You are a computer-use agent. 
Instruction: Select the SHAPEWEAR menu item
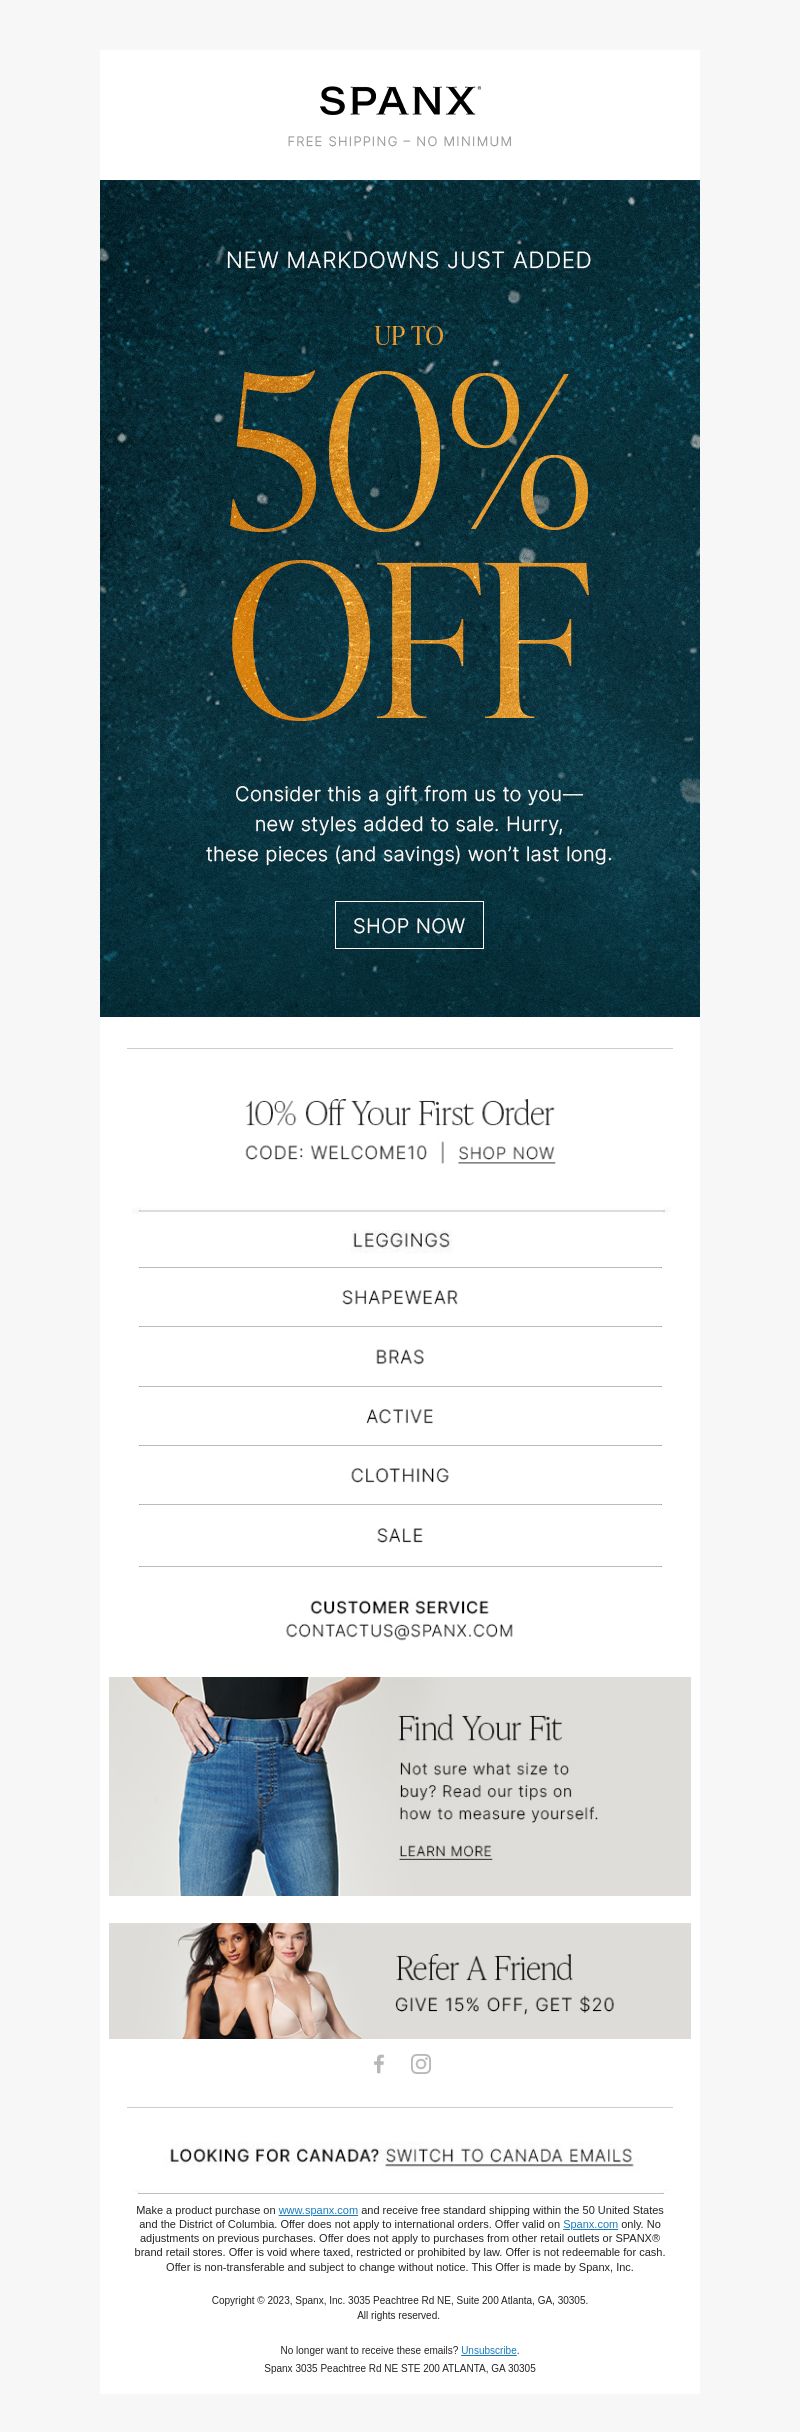point(400,1297)
